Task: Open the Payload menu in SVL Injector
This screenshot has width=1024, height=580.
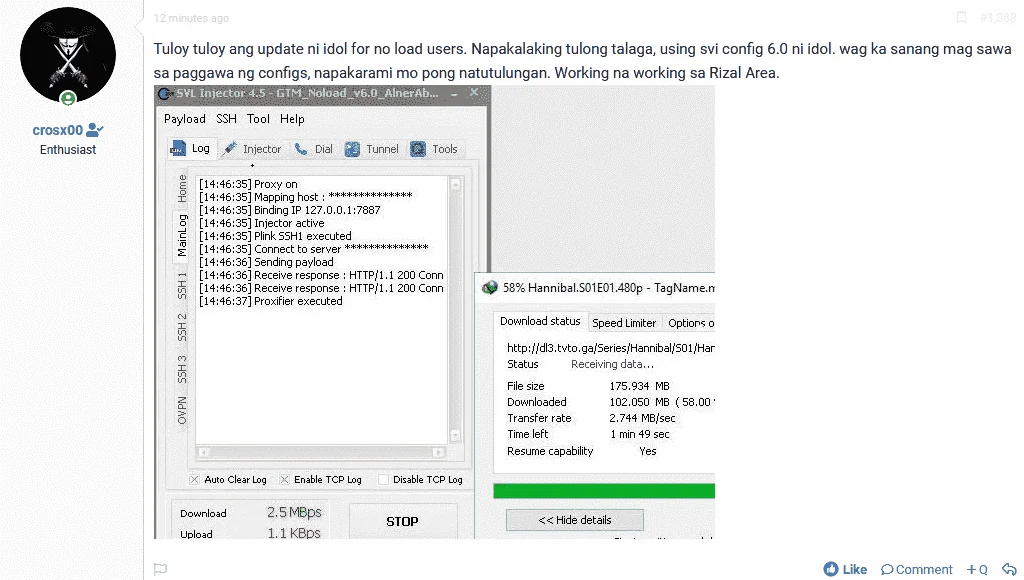Action: click(184, 119)
